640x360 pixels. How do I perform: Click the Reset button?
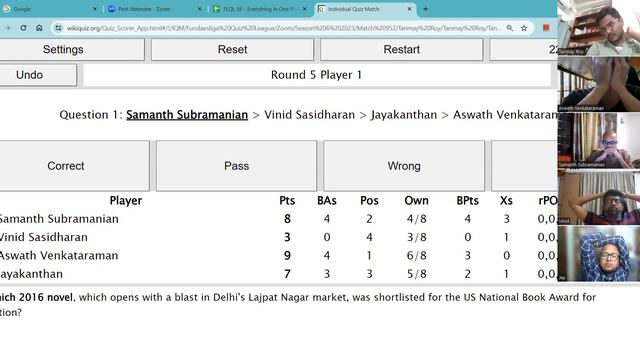(232, 49)
